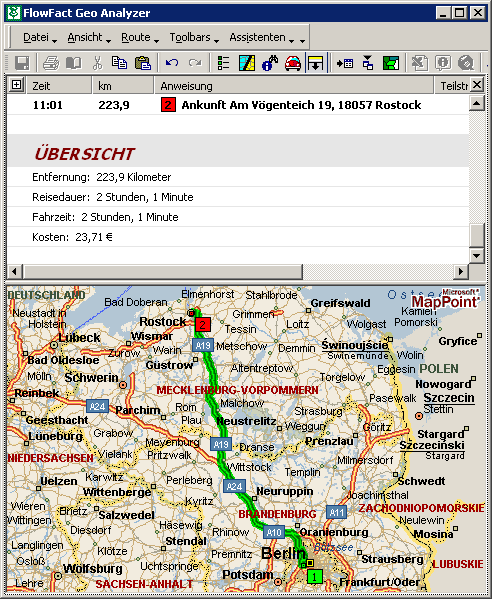492x599 pixels.
Task: Open the Route menu
Action: pyautogui.click(x=139, y=37)
